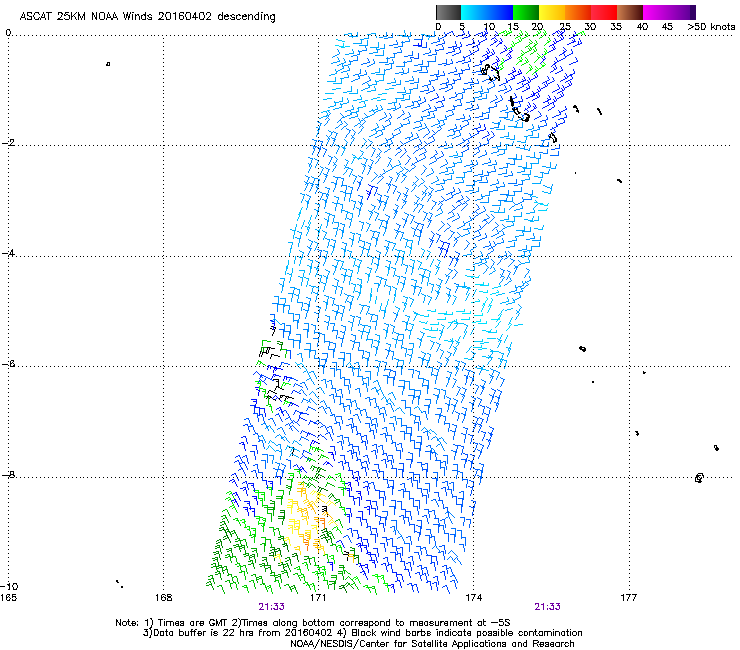Click the '35' legend scale label
The image size is (740, 650).
click(616, 27)
